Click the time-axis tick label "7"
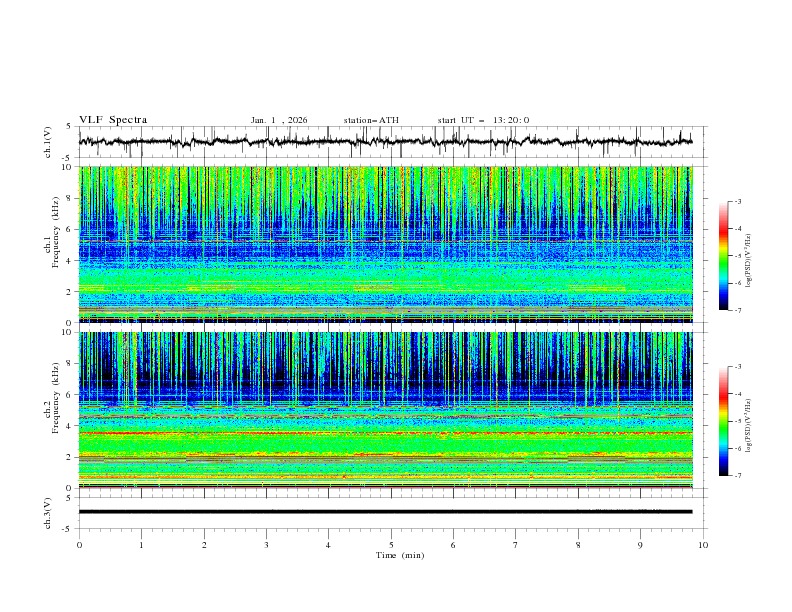This screenshot has width=792, height=612. tap(516, 545)
